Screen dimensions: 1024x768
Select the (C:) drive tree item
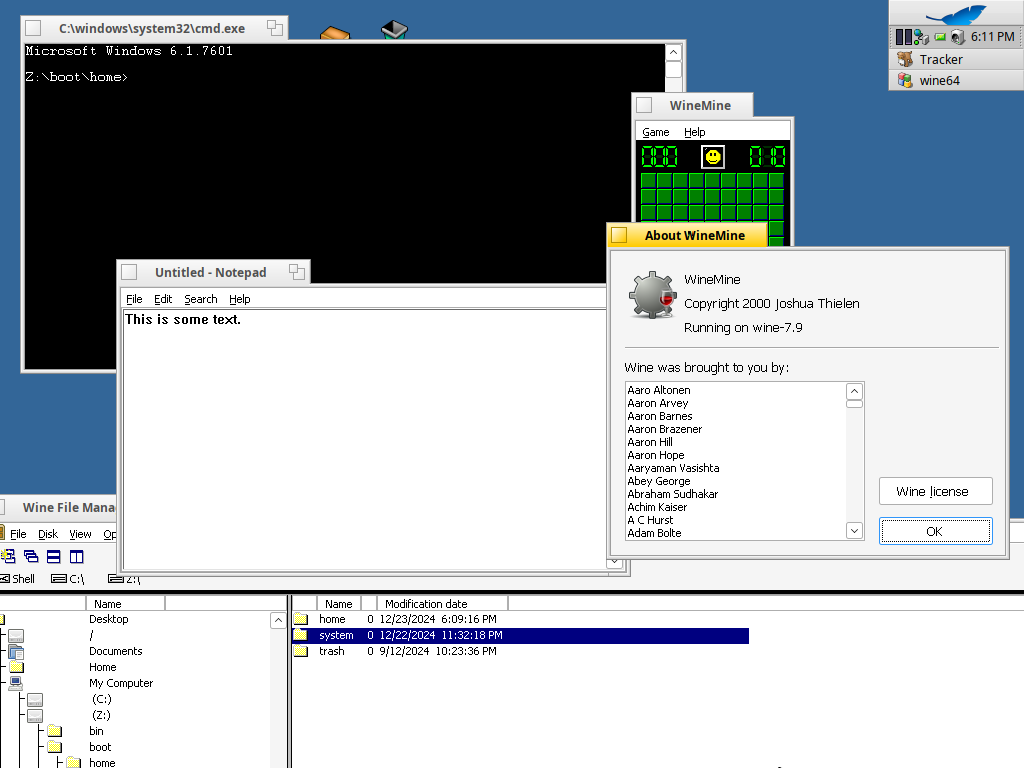tap(102, 699)
